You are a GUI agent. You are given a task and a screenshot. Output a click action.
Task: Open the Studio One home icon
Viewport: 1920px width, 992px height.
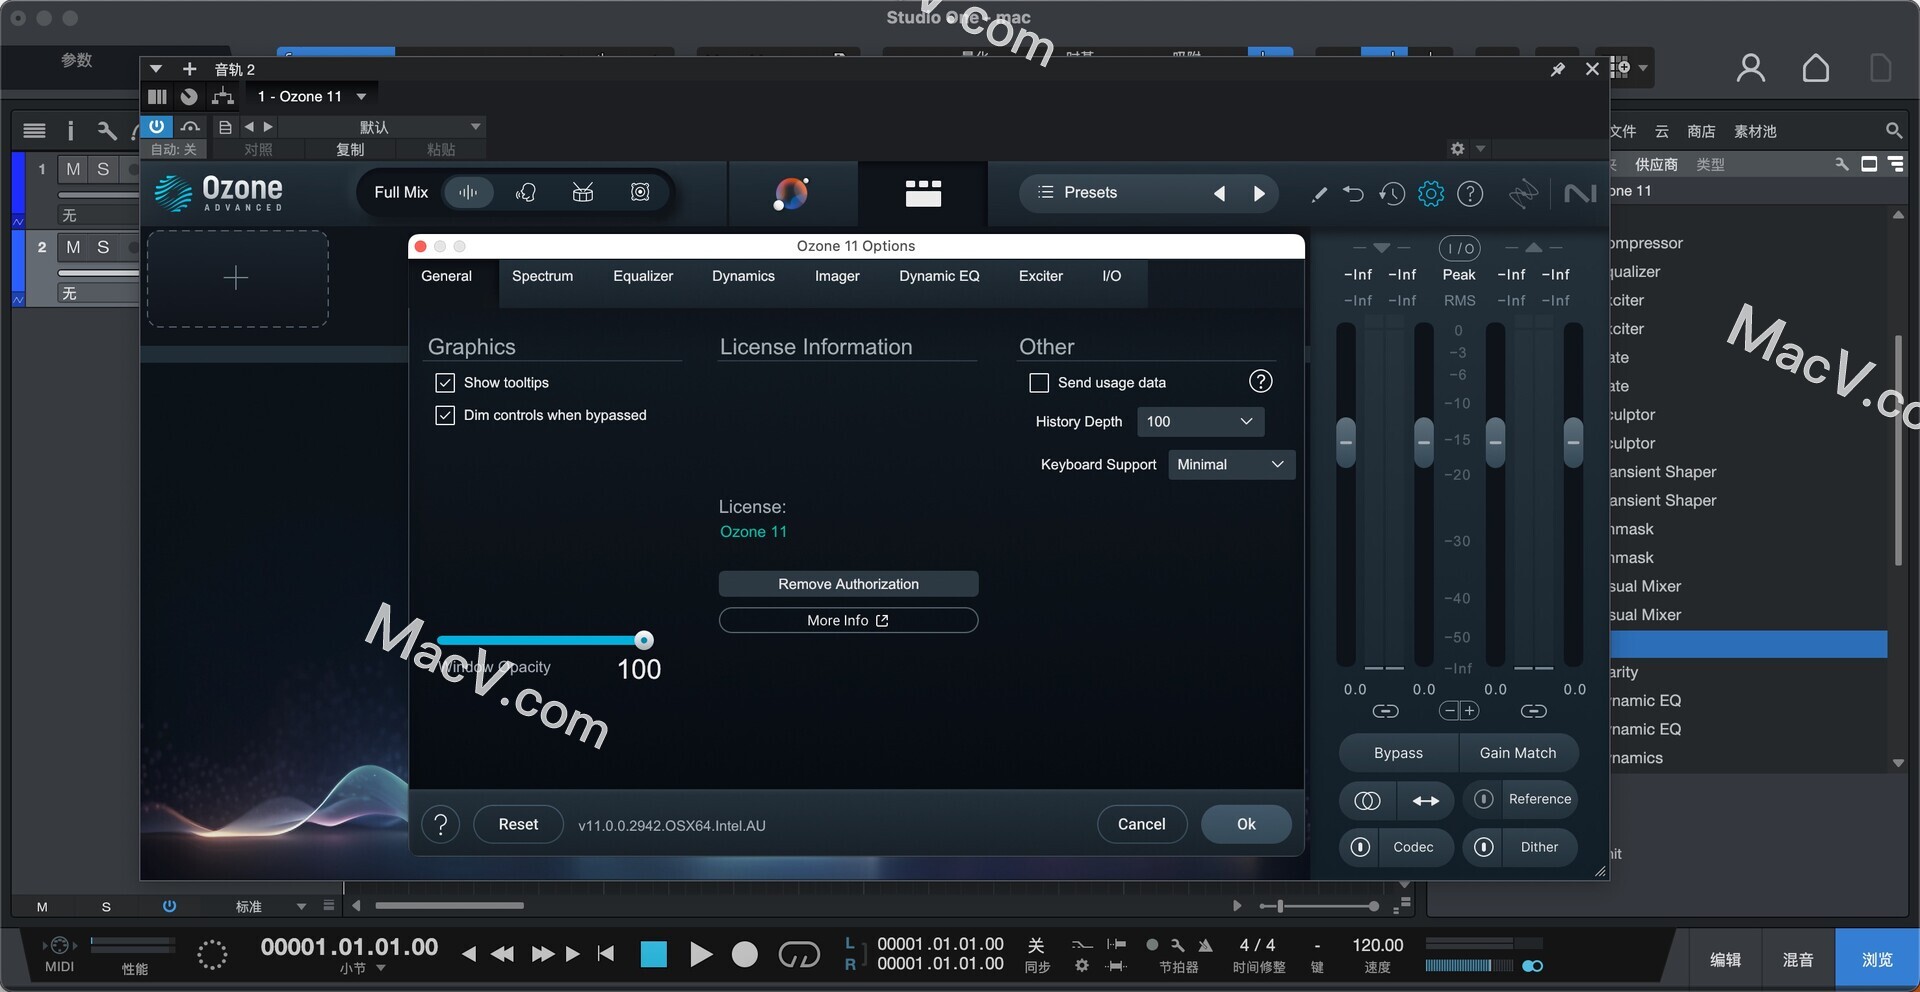[x=1816, y=68]
